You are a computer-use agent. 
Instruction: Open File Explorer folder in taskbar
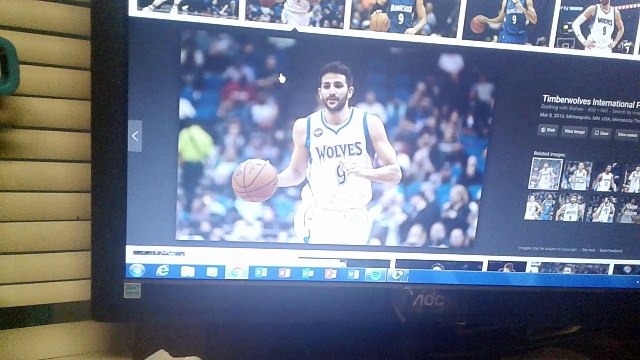187,271
